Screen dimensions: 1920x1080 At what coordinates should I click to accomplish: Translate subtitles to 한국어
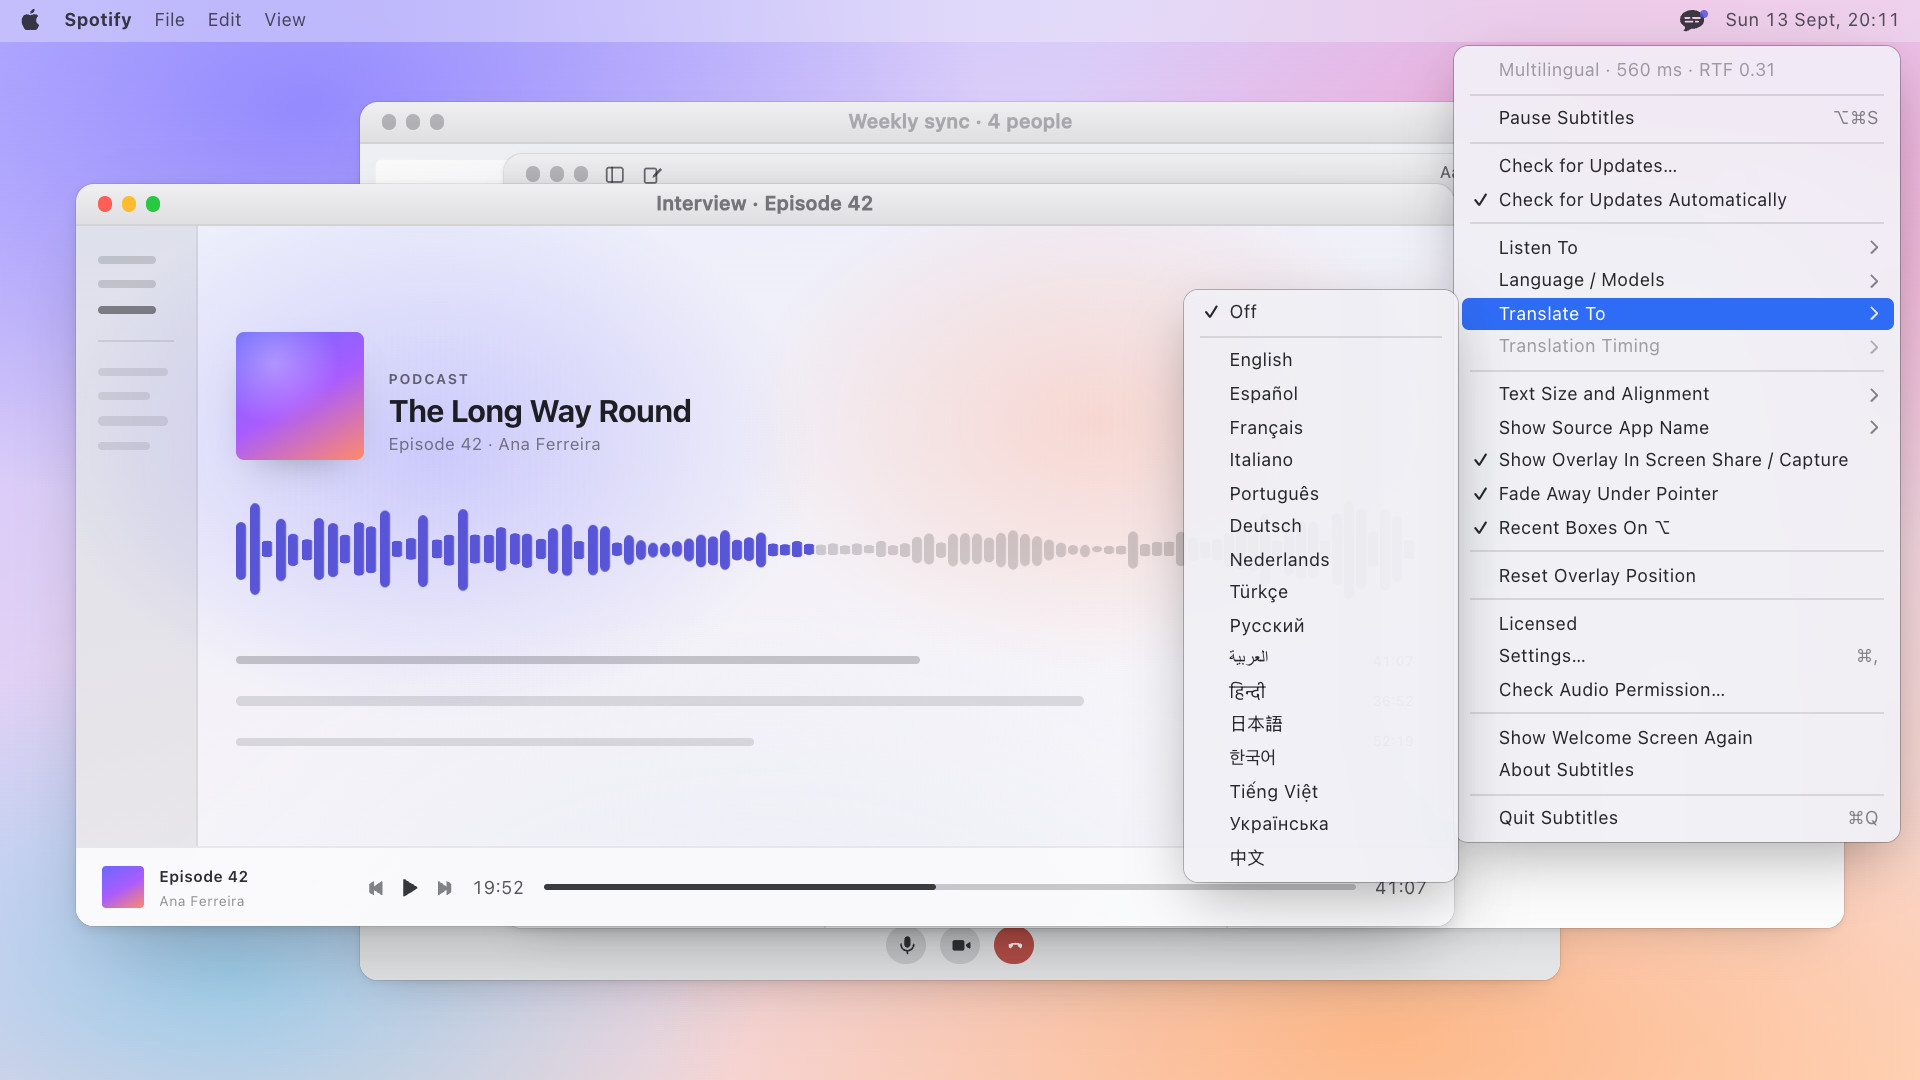coord(1320,758)
